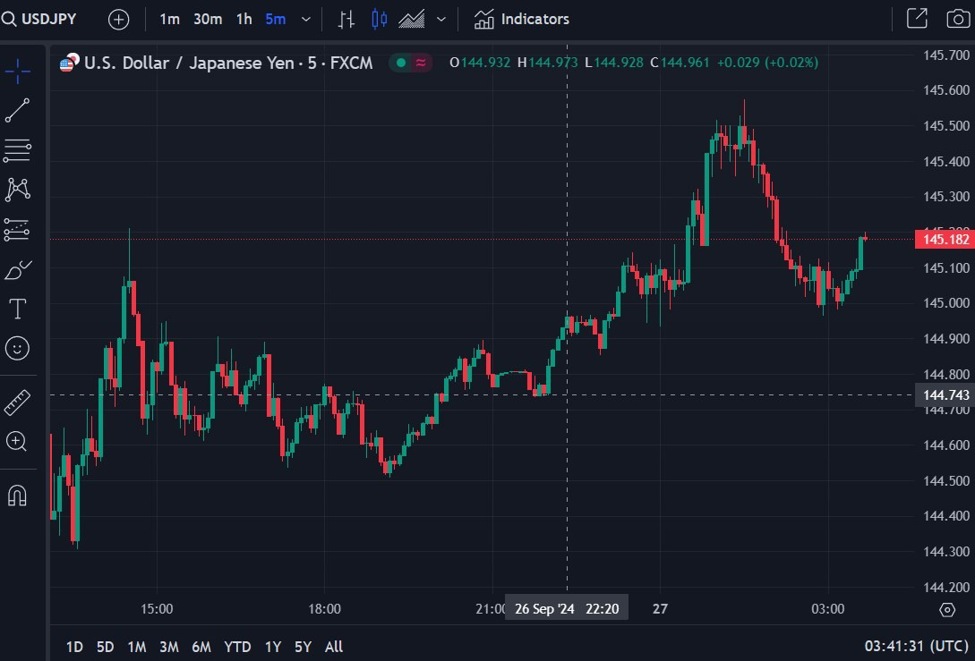Open the Indicators menu
The image size is (975, 661).
[520, 18]
